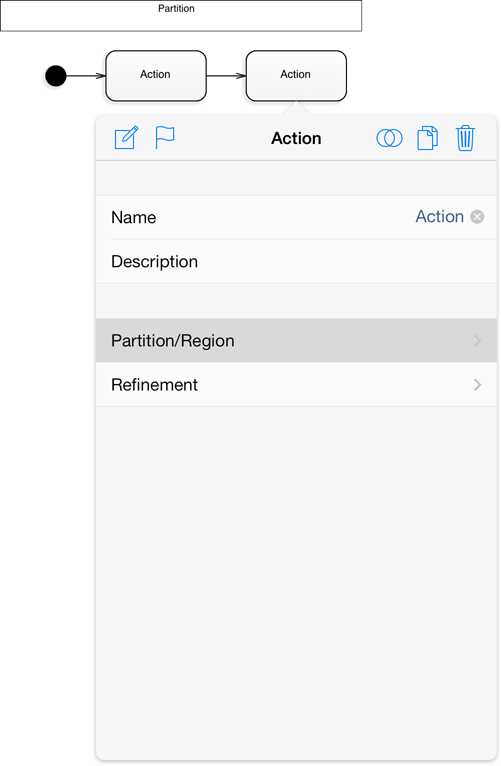Image resolution: width=501 pixels, height=766 pixels.
Task: Tap the Description field row
Action: point(296,261)
